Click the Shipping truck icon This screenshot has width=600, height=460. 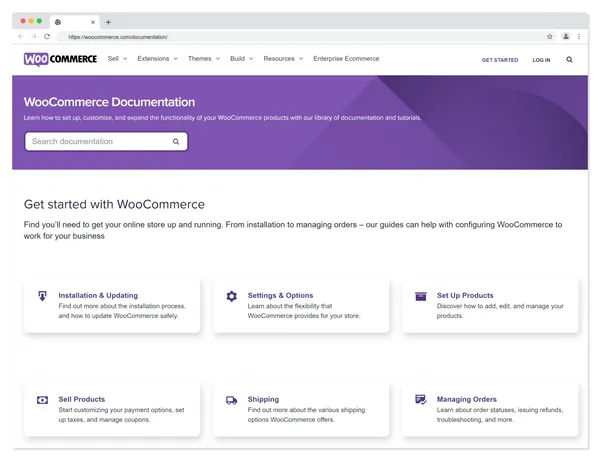point(232,400)
